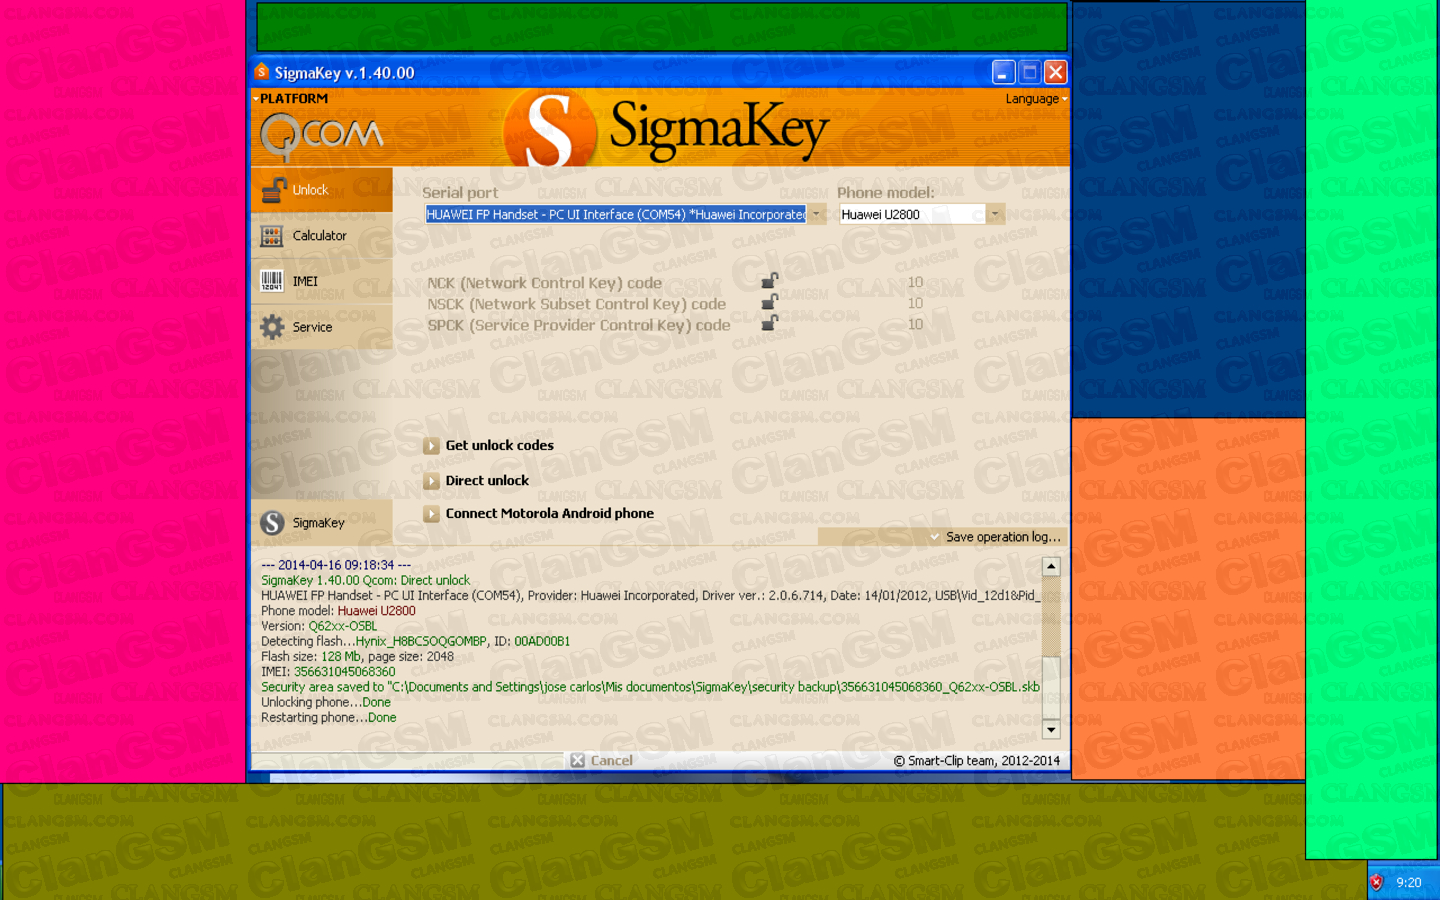Open the SigmaKey sidebar entry

[322, 523]
